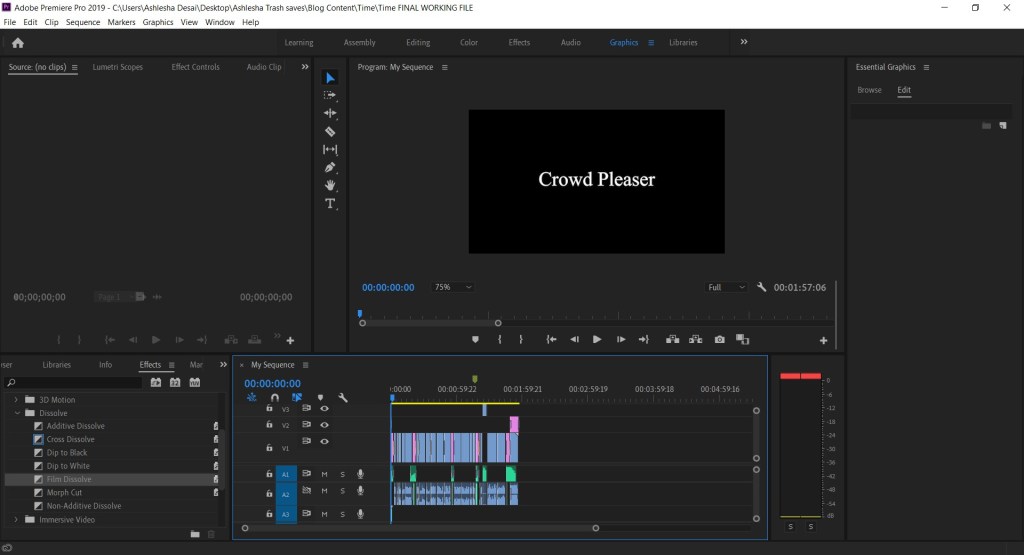The width and height of the screenshot is (1024, 555).
Task: Select the Razor tool
Action: [330, 132]
